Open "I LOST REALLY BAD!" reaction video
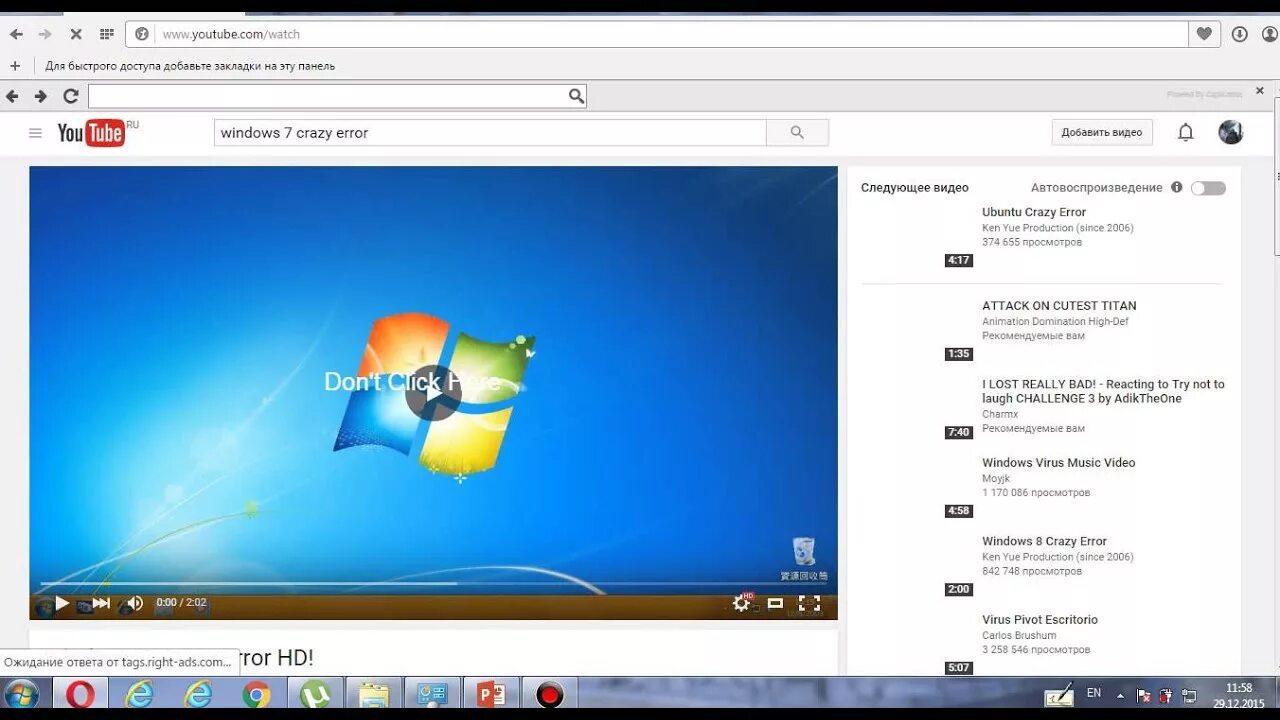 click(1103, 391)
